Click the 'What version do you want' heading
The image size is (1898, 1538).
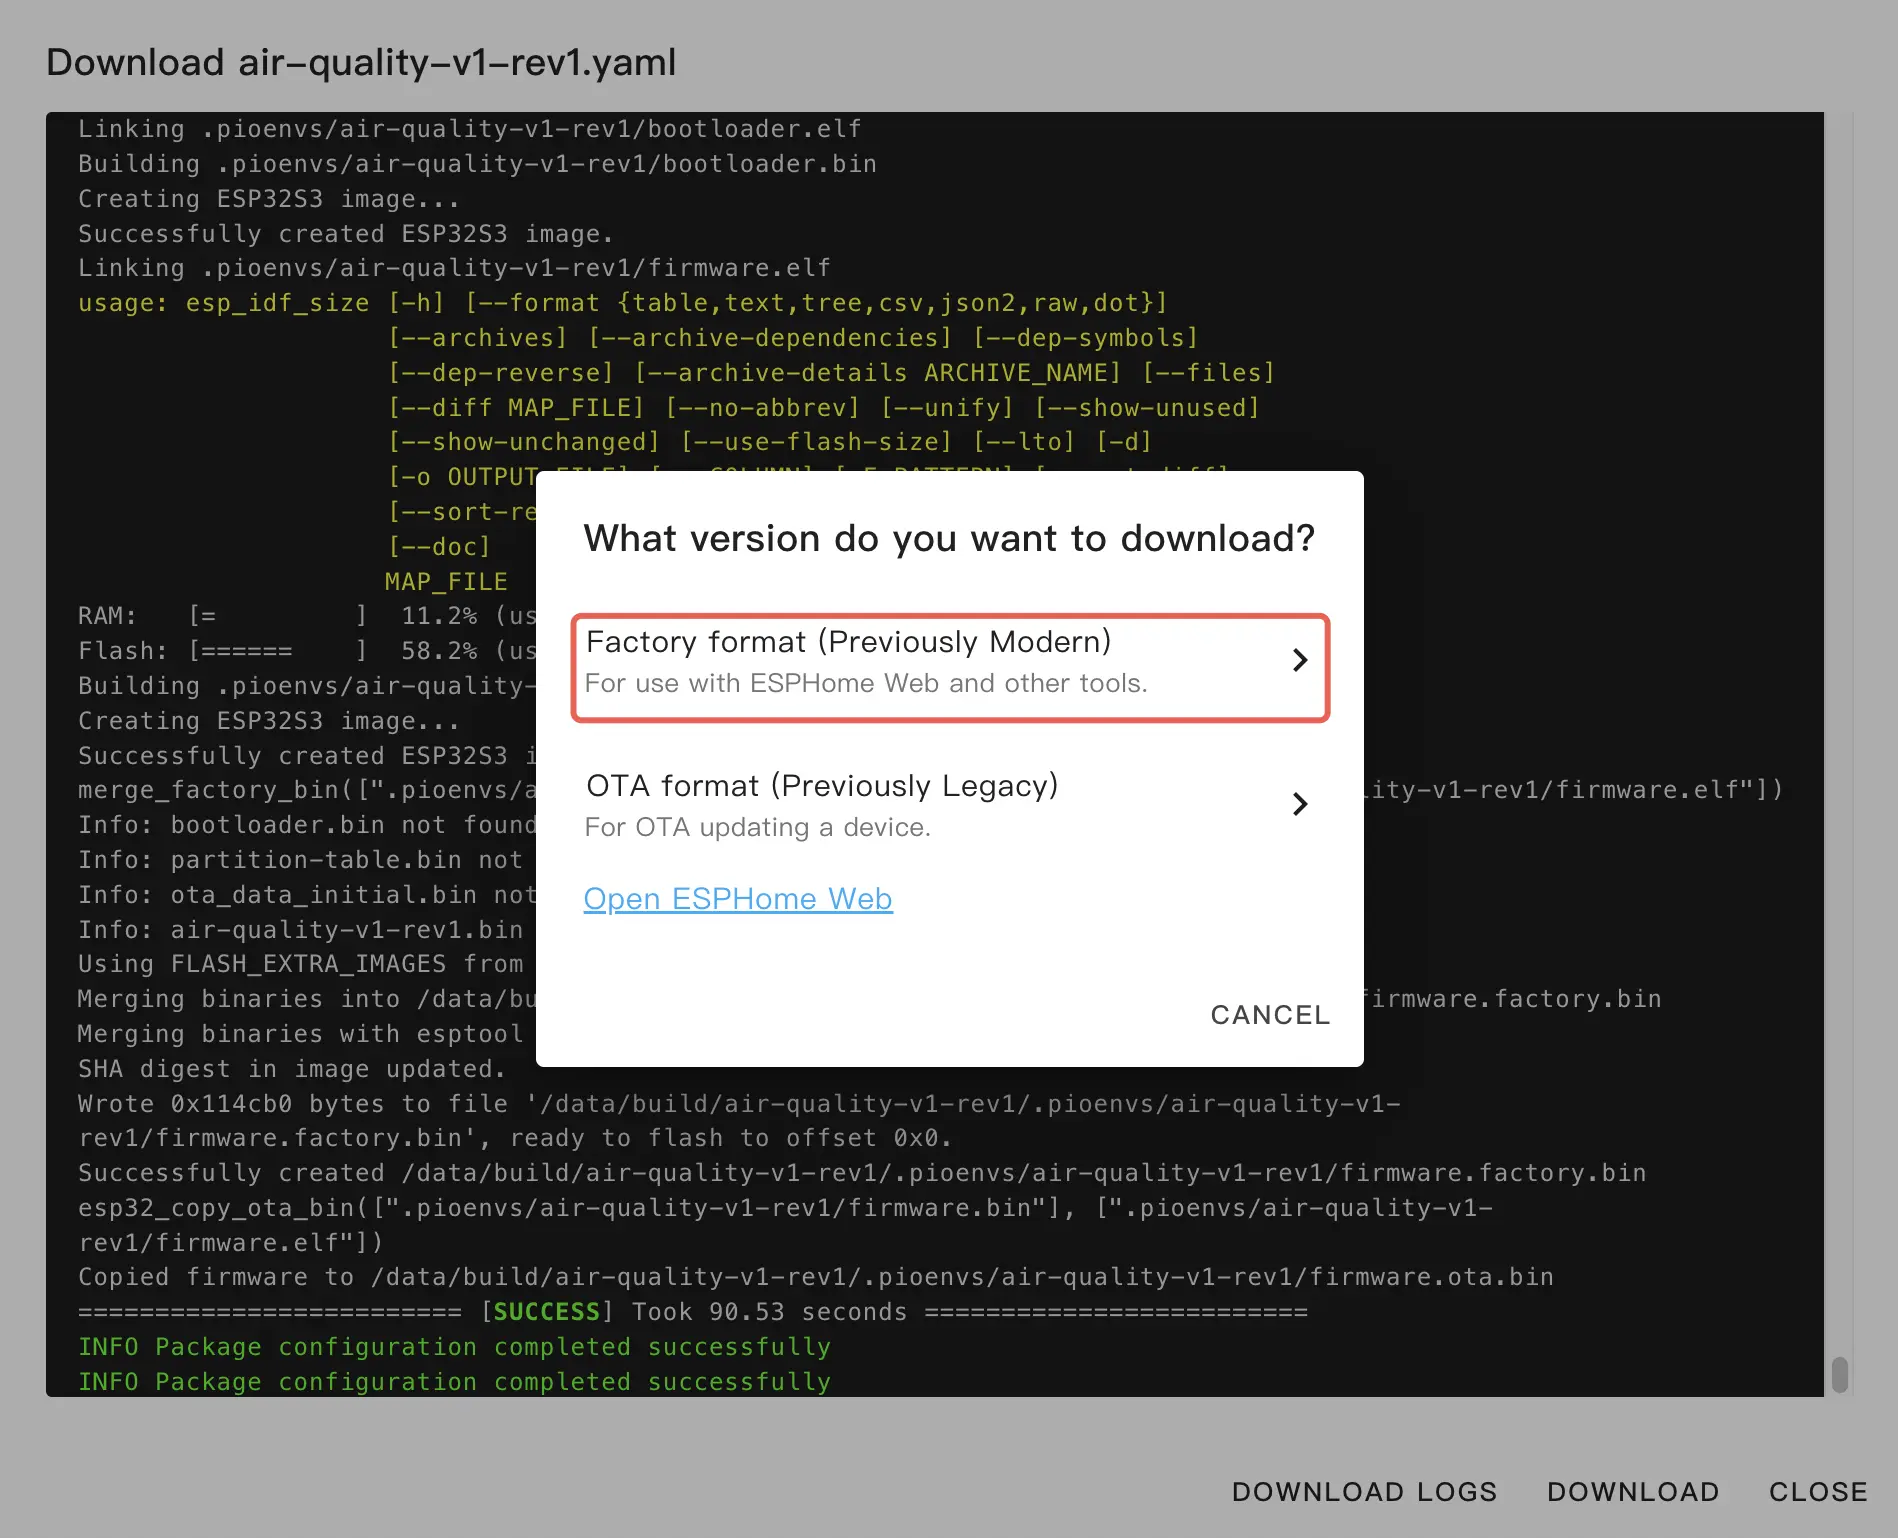coord(948,539)
